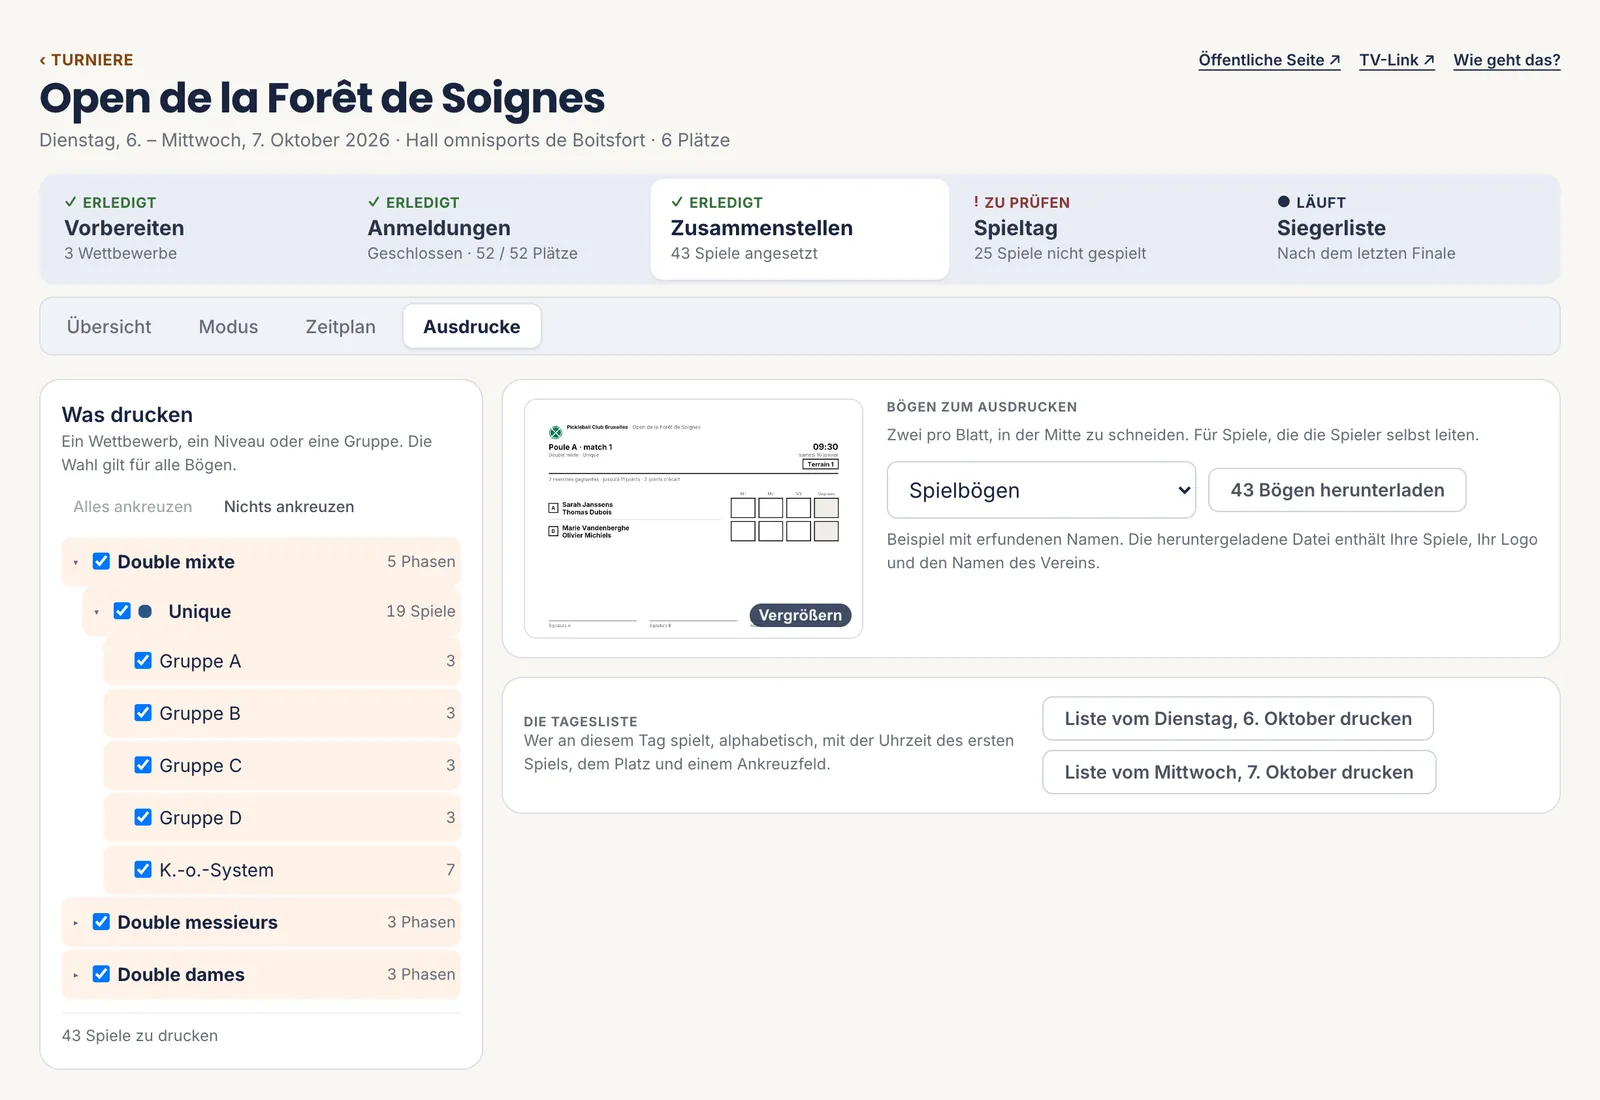This screenshot has height=1100, width=1600.
Task: Print list for Mittwoch, 7. Oktober
Action: pos(1239,772)
